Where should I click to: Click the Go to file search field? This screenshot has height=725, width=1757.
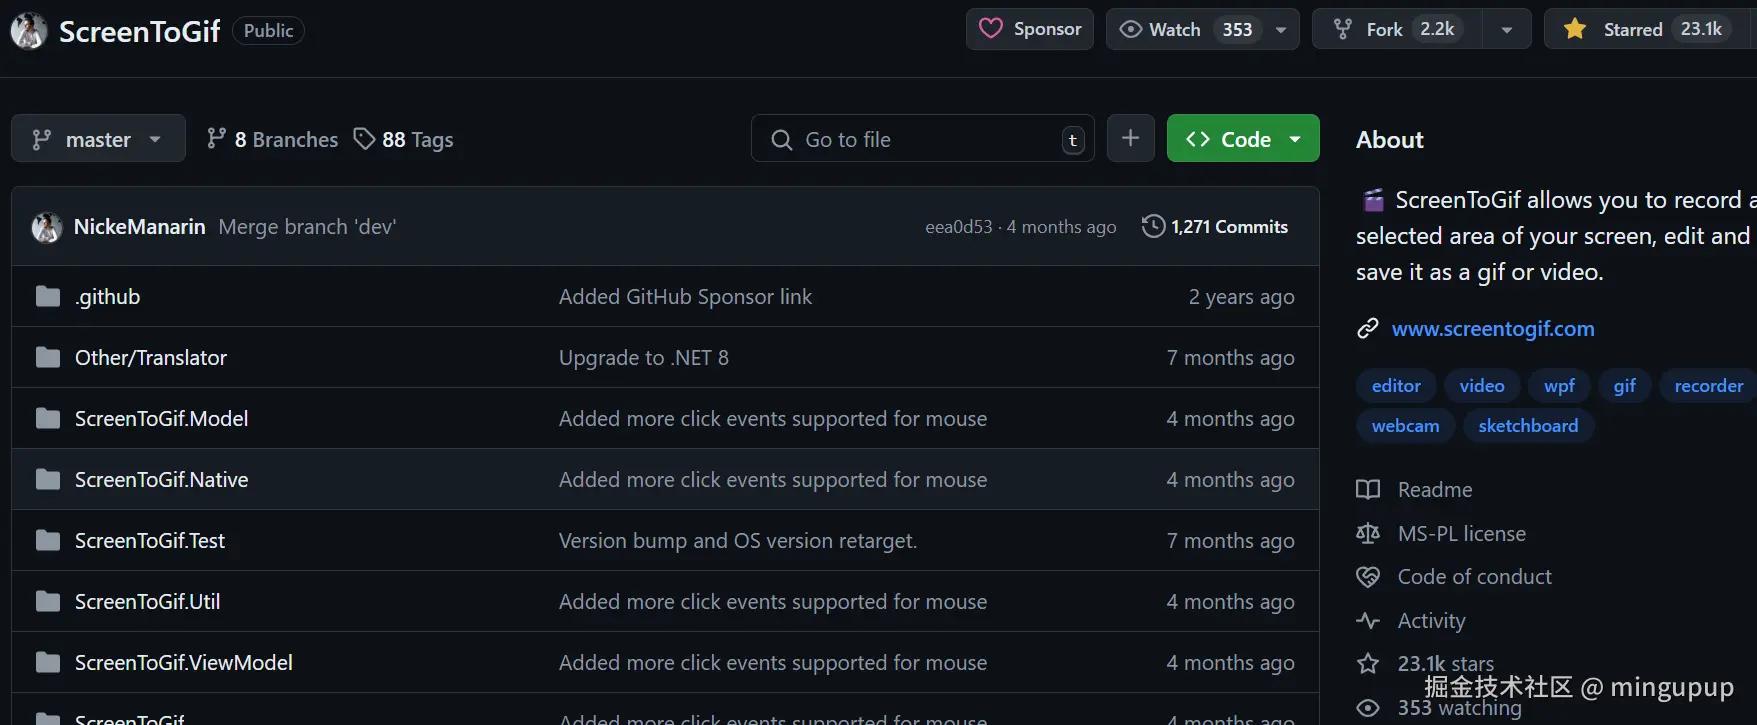920,140
